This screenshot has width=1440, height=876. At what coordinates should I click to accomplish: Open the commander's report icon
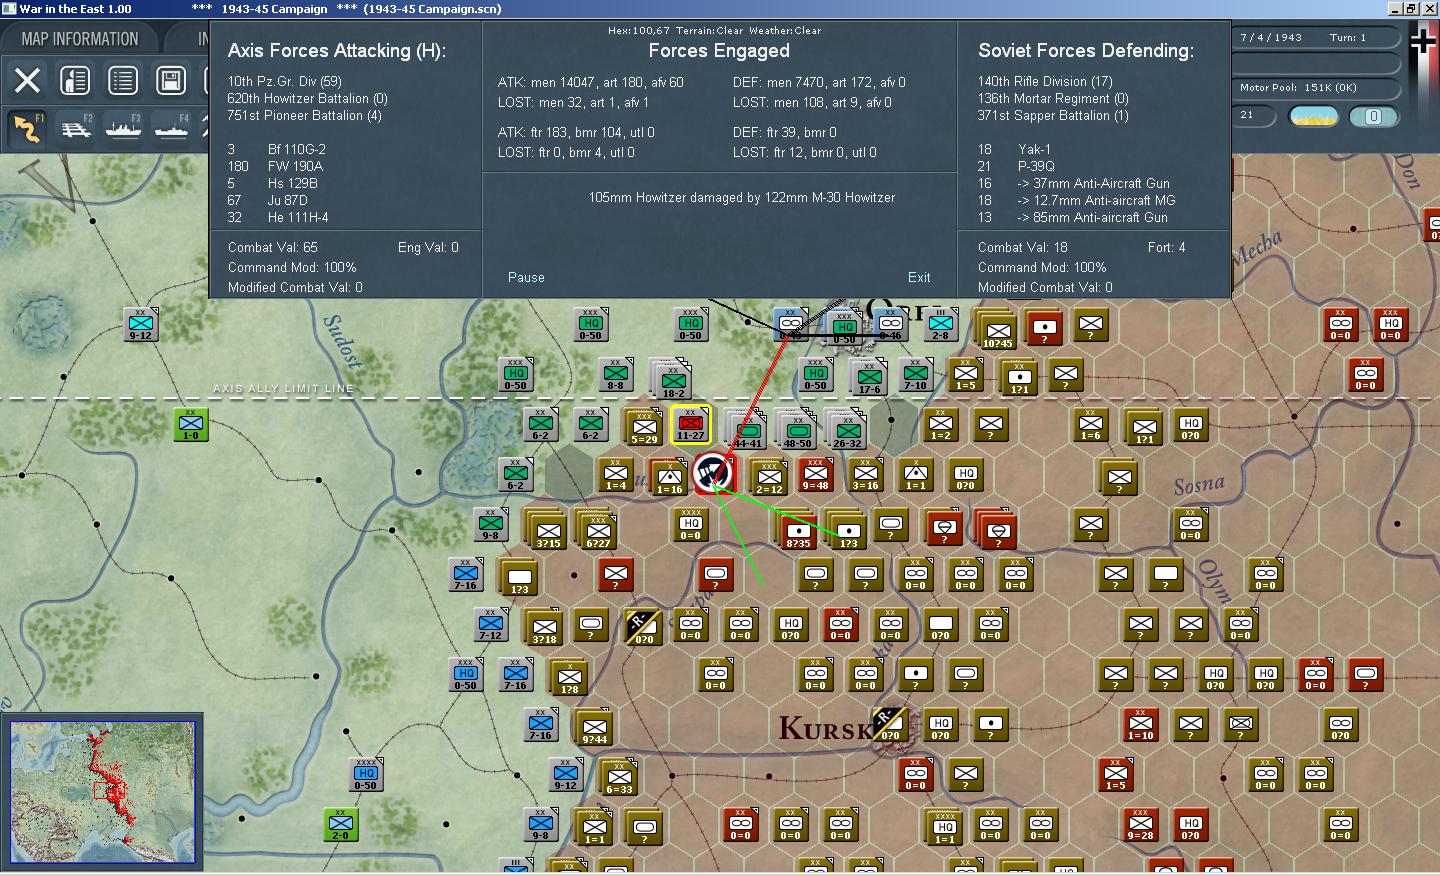click(x=75, y=80)
